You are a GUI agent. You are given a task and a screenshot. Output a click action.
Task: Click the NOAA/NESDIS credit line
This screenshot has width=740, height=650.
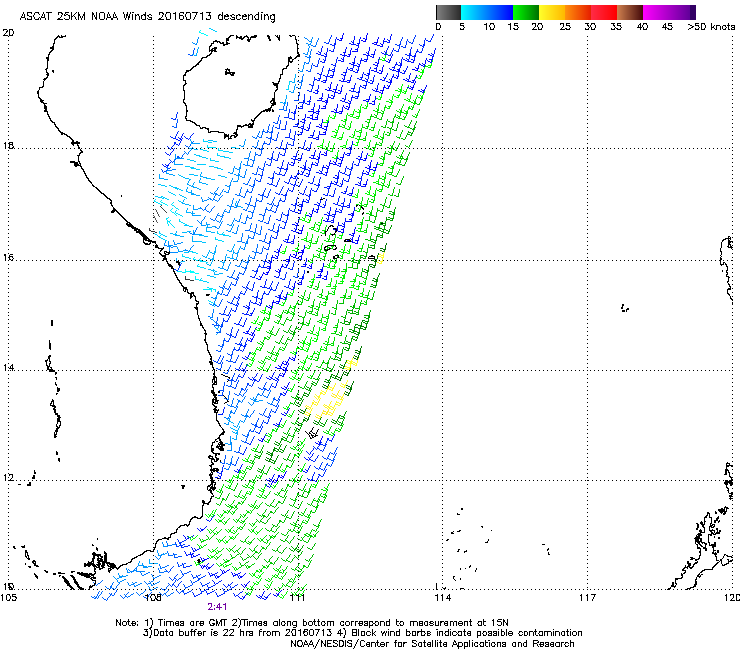coord(432,644)
